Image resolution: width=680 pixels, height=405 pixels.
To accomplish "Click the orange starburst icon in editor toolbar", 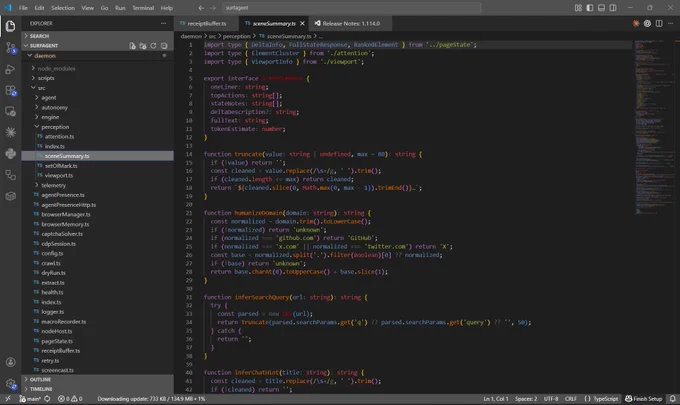I will pos(636,23).
